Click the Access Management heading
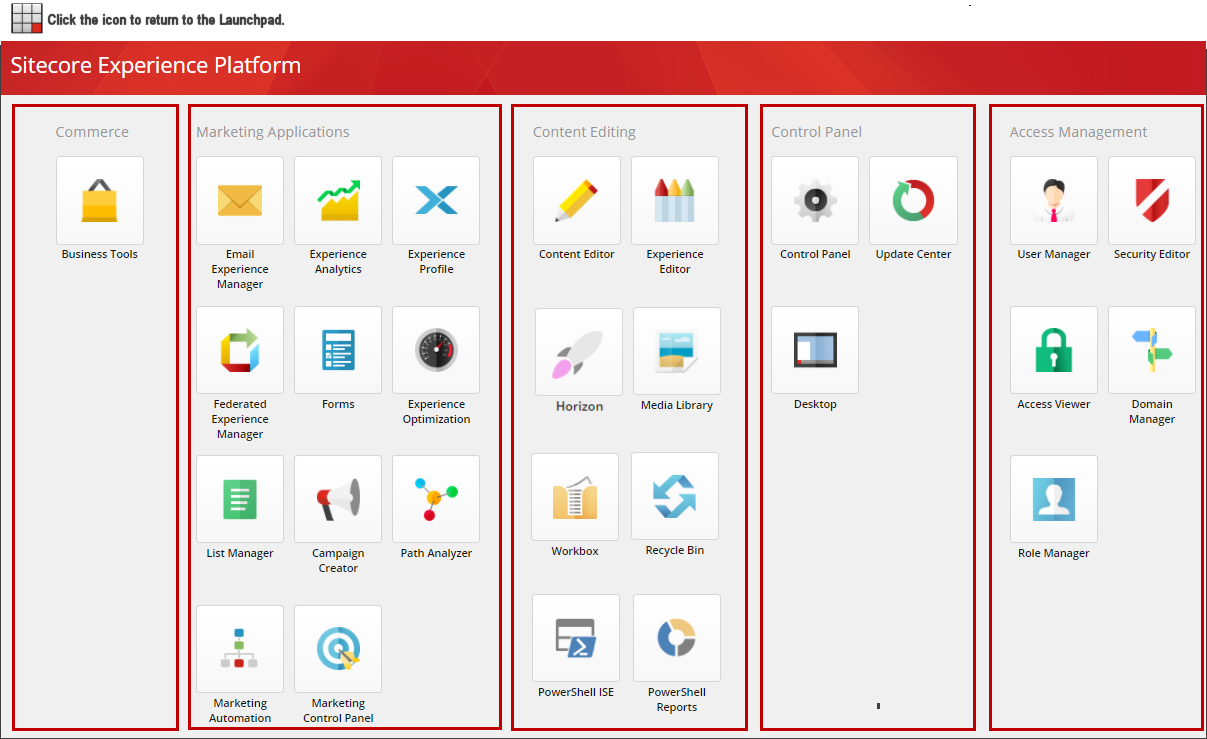The image size is (1207, 739). pyautogui.click(x=1078, y=132)
